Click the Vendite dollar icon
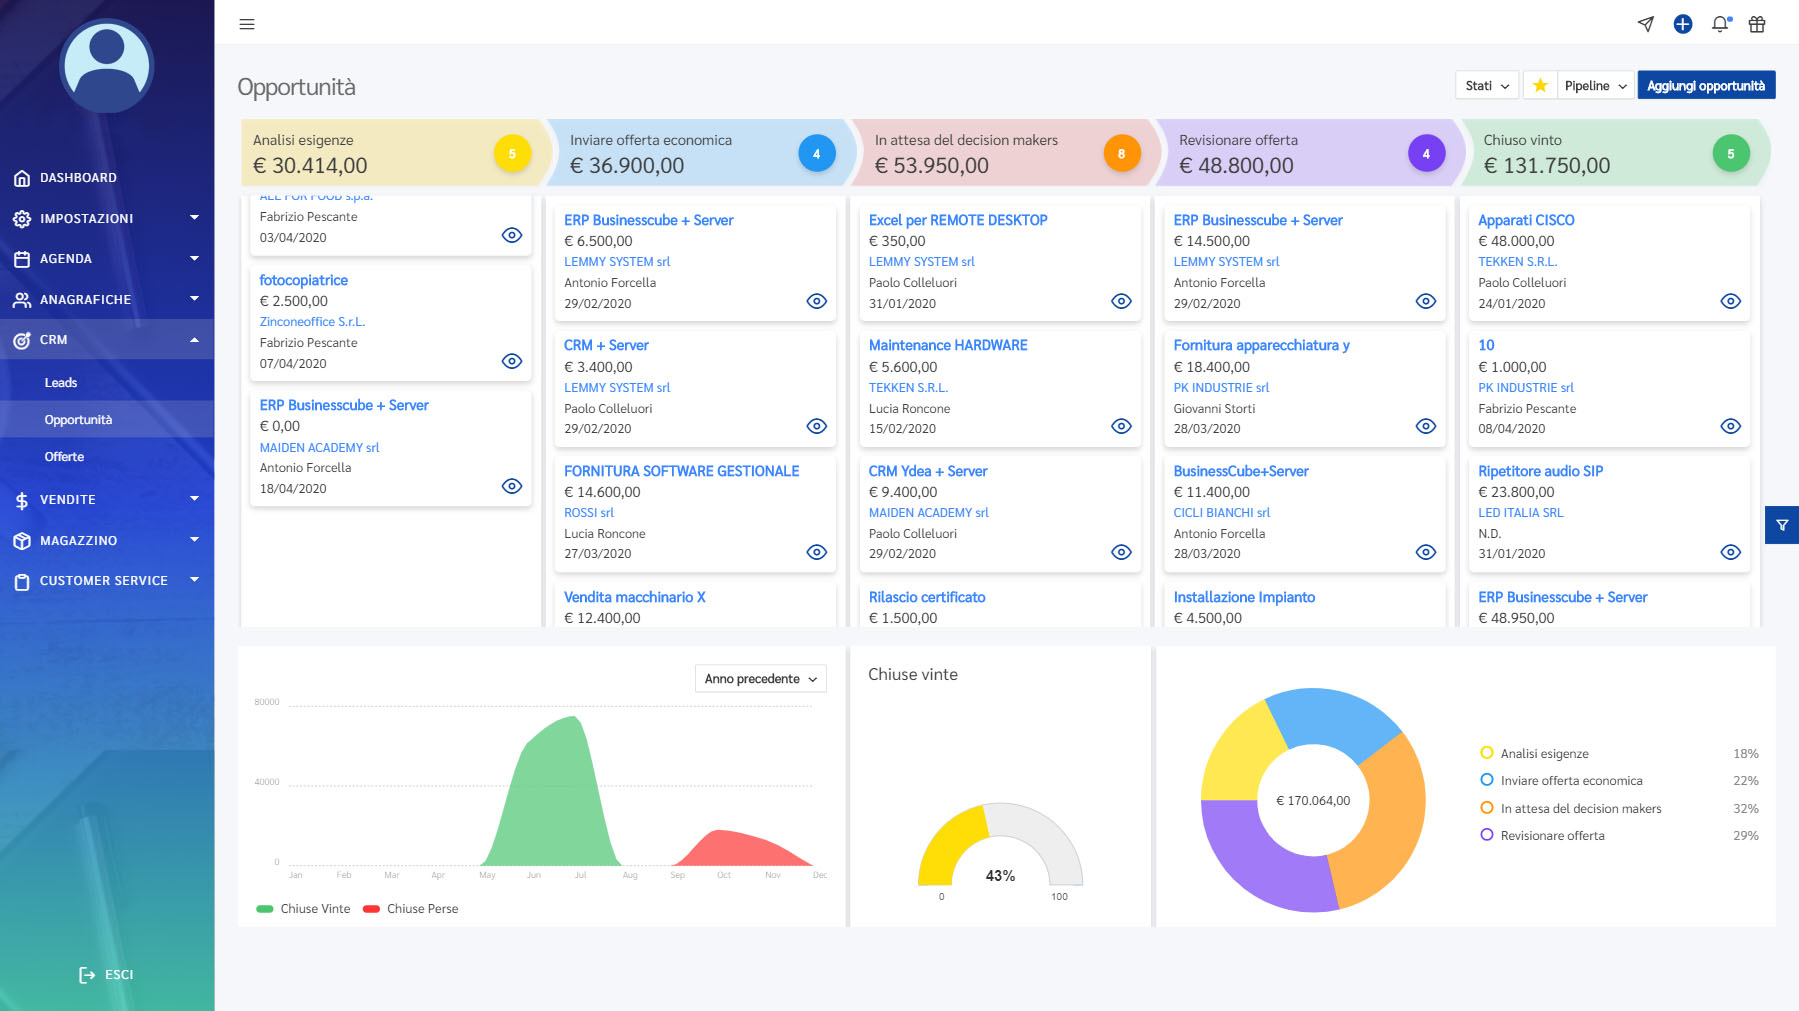Screen dimensions: 1799x1011 pyautogui.click(x=22, y=500)
